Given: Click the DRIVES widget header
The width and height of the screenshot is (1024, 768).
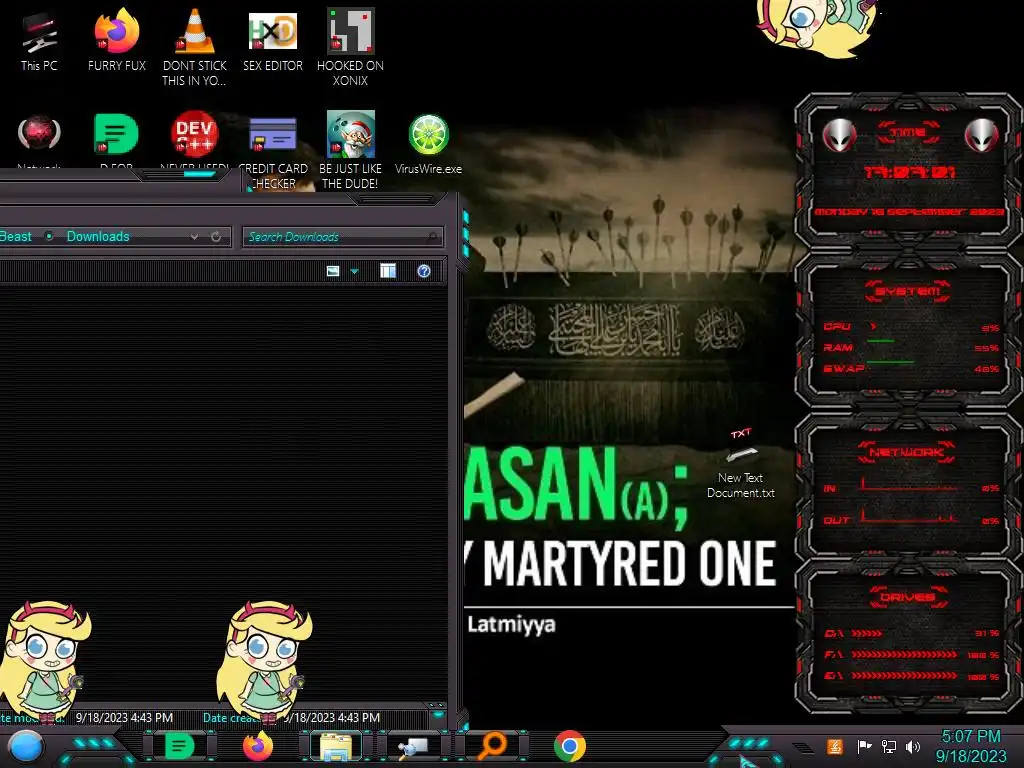Looking at the screenshot, I should tap(908, 597).
